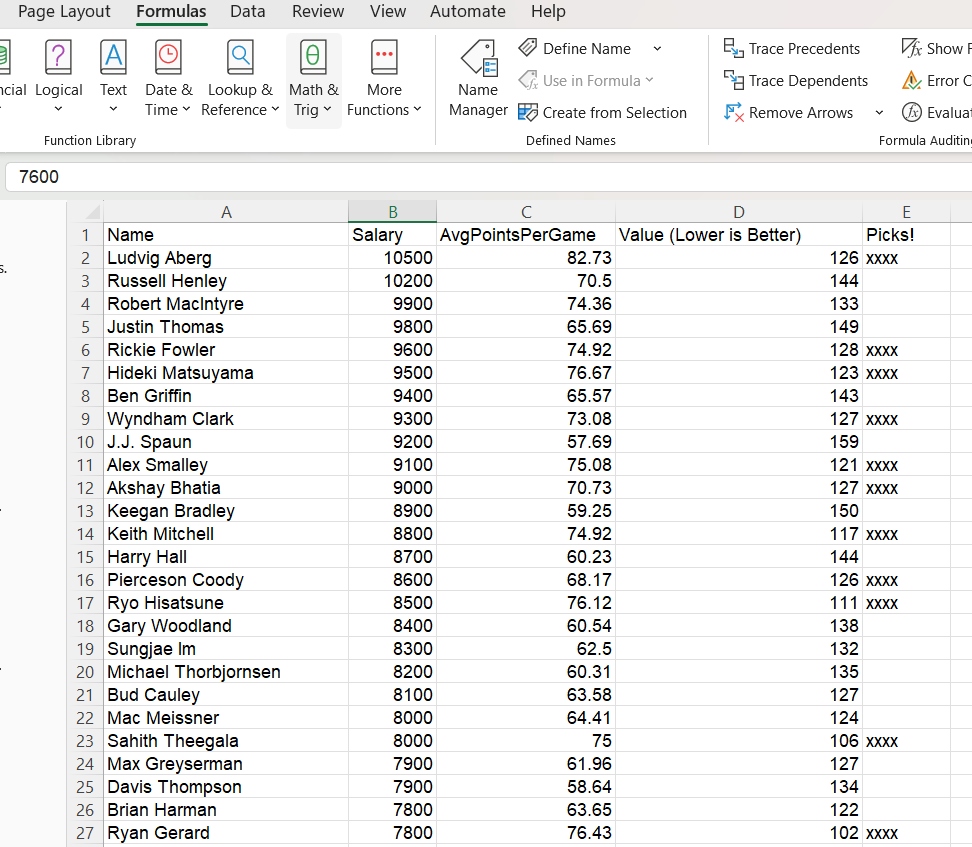
Task: Open the Math & Trig functions icon
Action: coord(313,57)
